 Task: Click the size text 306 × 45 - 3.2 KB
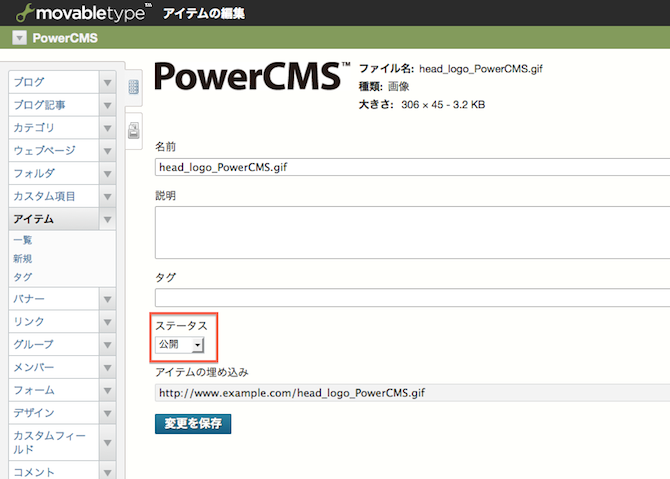click(x=443, y=105)
